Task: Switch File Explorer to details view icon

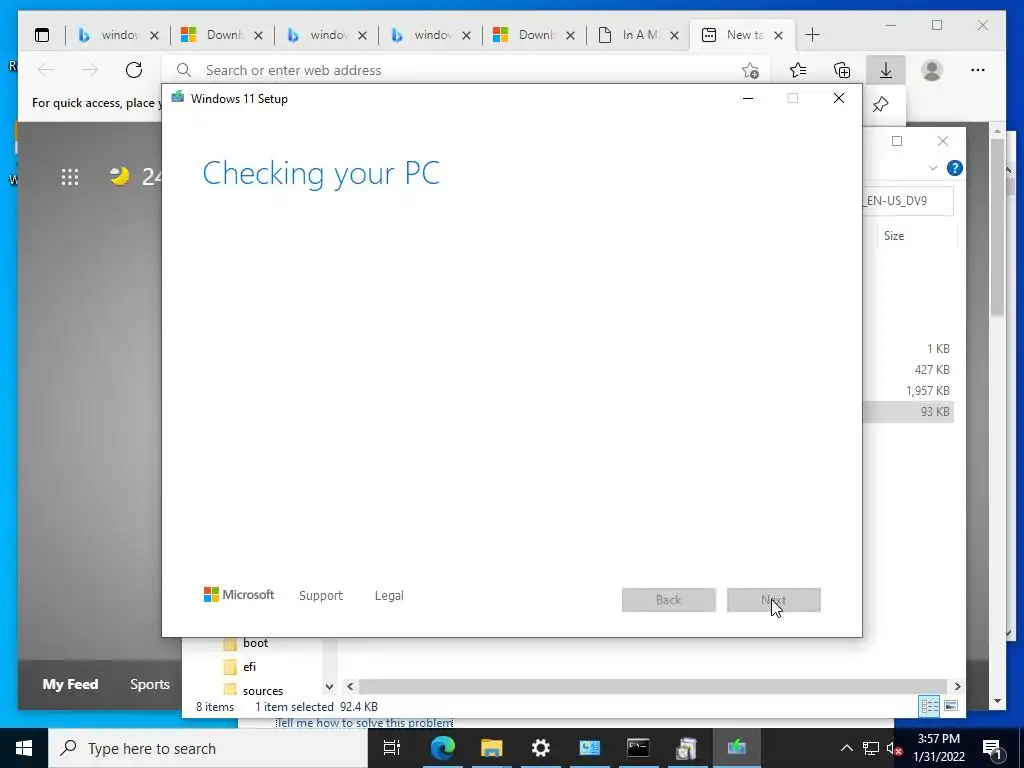Action: [929, 706]
